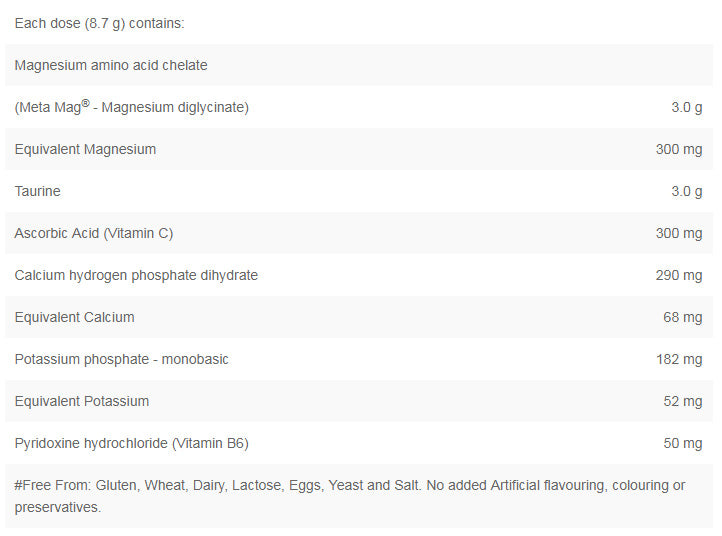The height and width of the screenshot is (536, 722).
Task: Click Pyridoxine hydrochloride (Vitamin B6) label
Action: click(131, 443)
